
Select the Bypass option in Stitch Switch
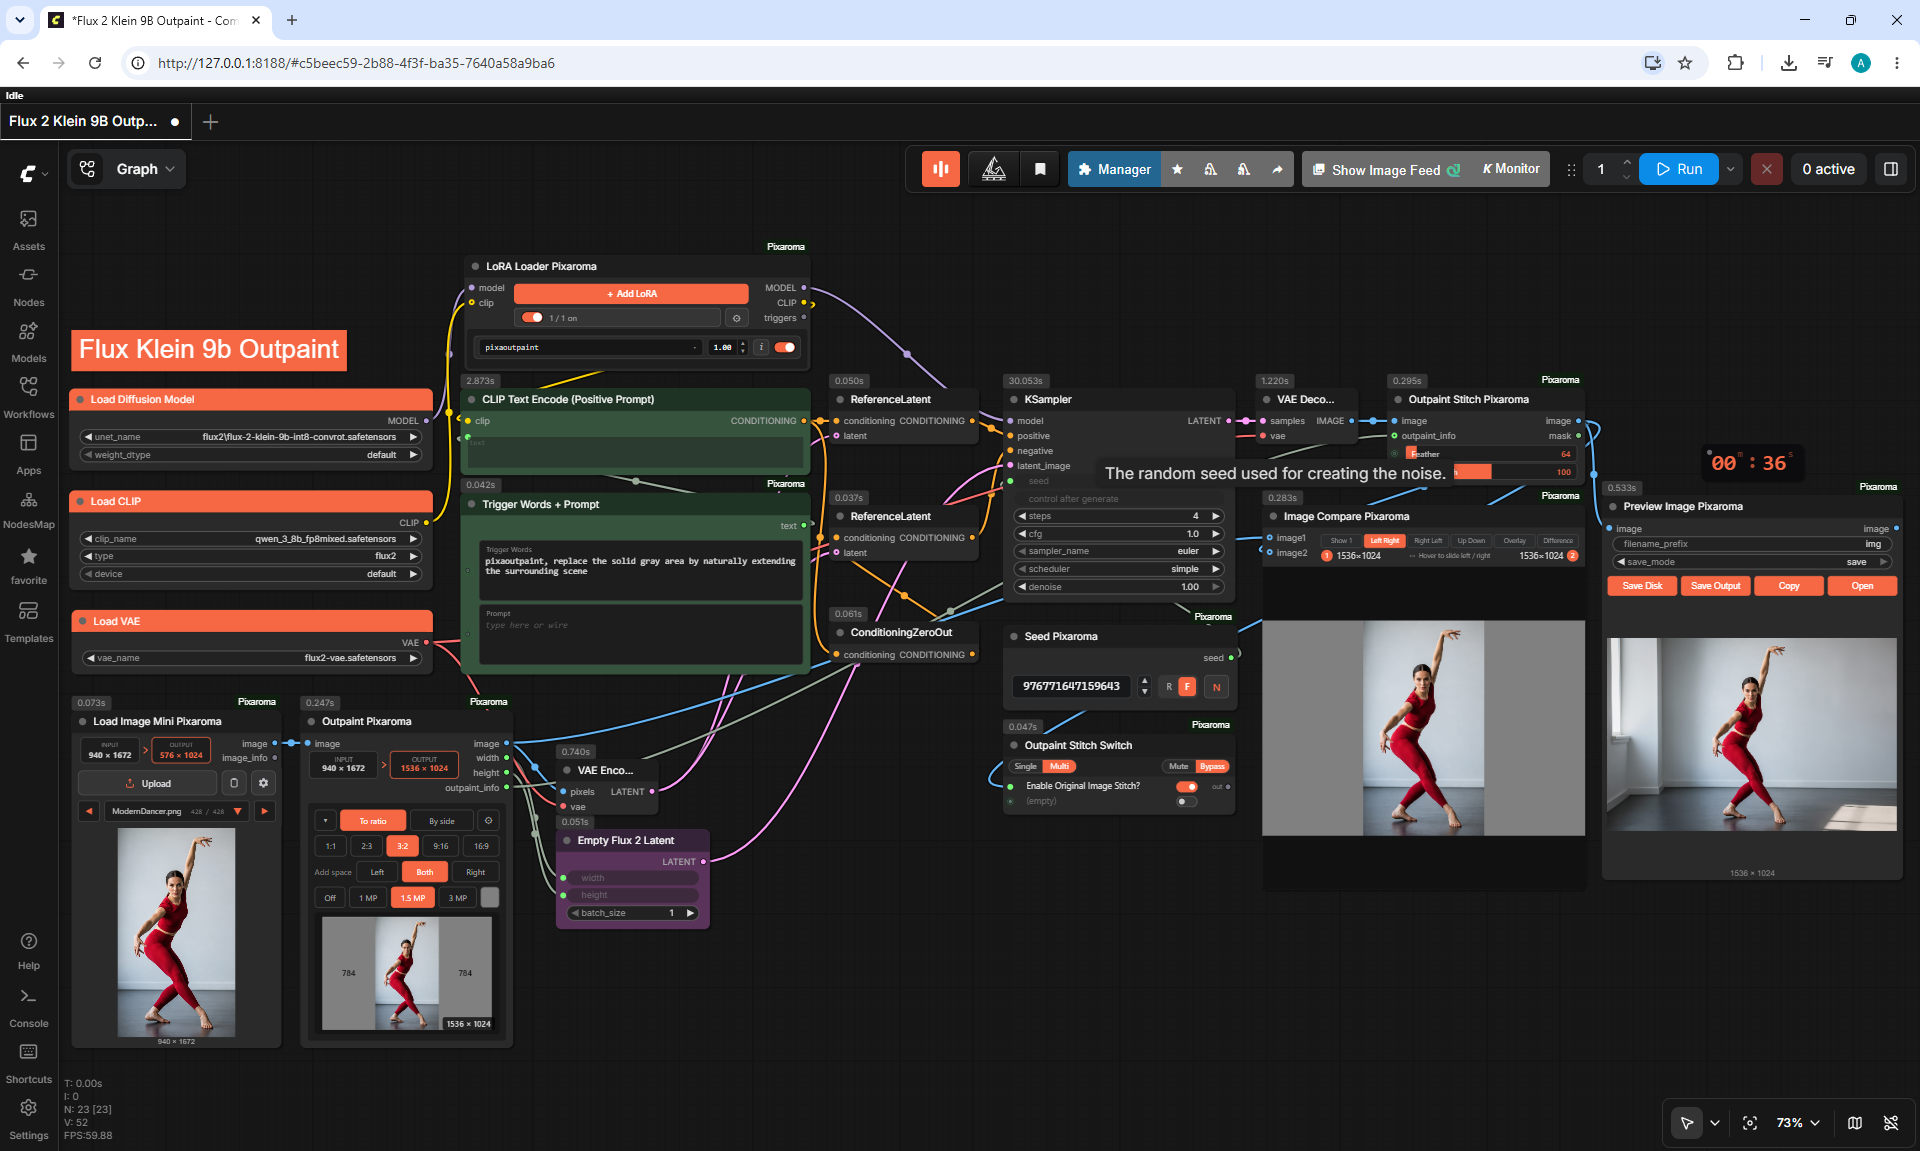click(1212, 767)
